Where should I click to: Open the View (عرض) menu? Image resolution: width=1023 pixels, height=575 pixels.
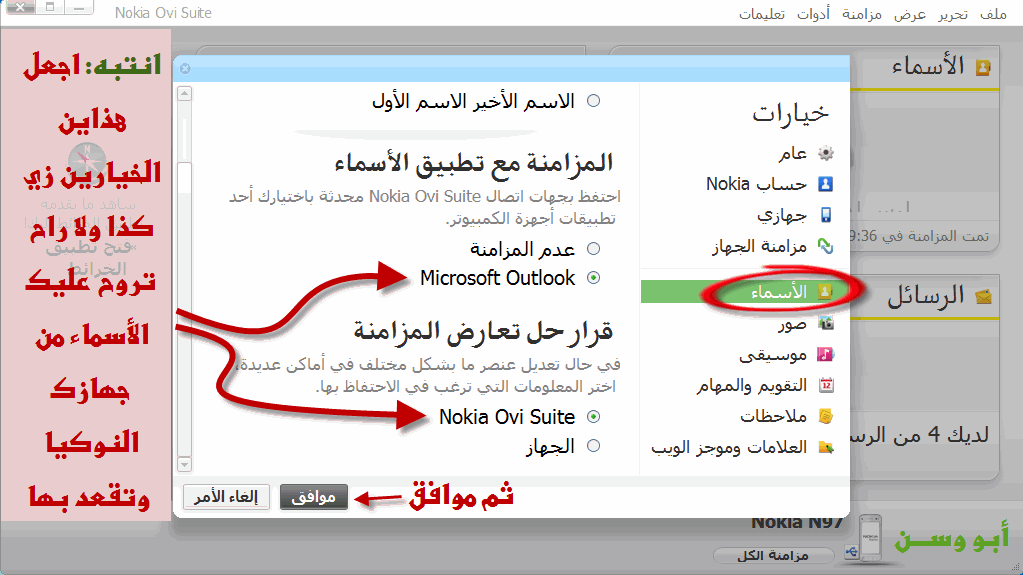coord(910,14)
